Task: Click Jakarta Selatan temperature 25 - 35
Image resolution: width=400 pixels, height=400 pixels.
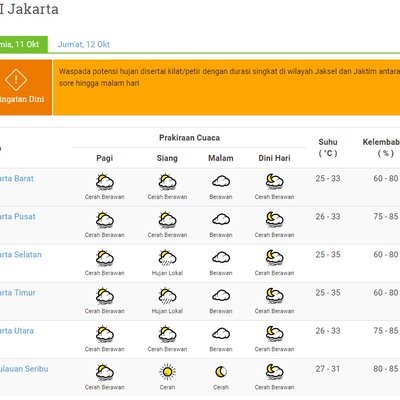Action: click(328, 254)
